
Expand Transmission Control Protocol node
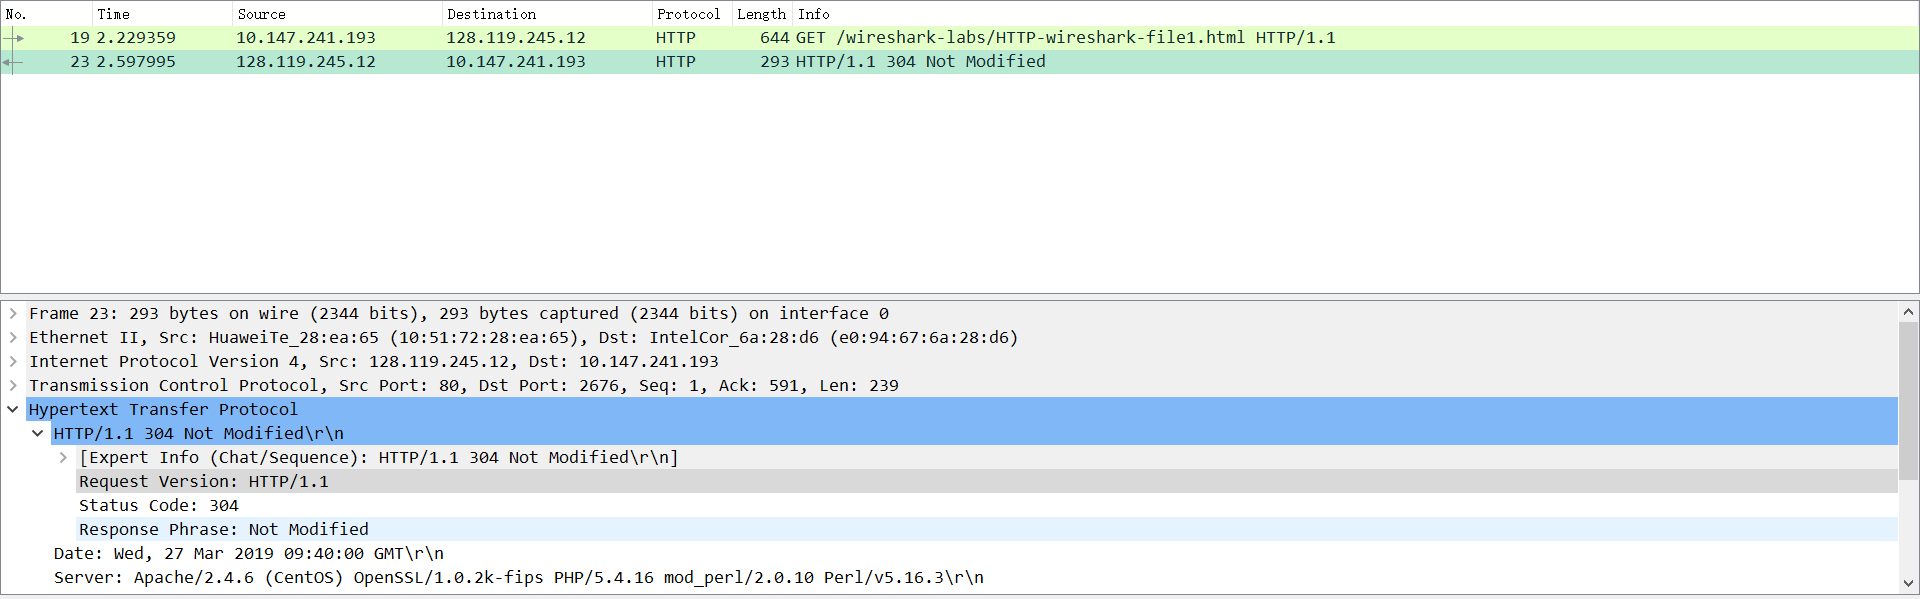click(x=13, y=385)
